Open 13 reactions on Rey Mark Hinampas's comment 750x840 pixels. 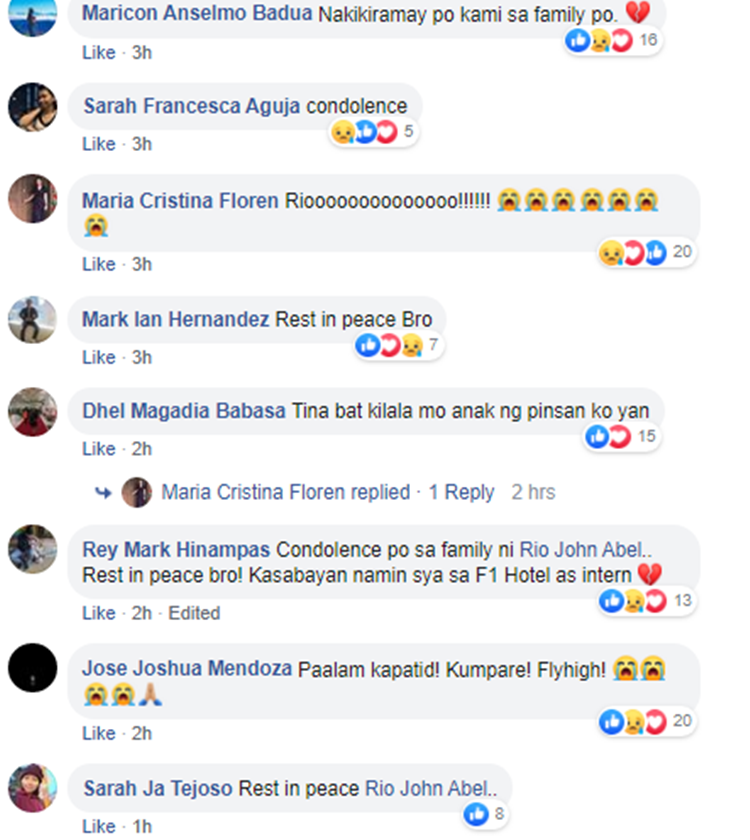pyautogui.click(x=647, y=601)
